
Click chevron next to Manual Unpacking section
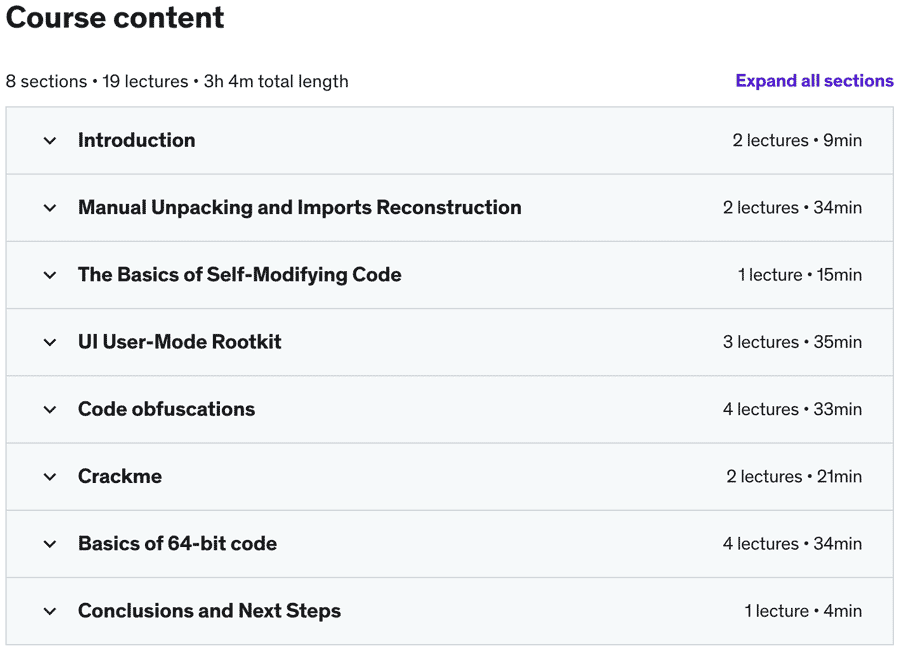(x=50, y=208)
